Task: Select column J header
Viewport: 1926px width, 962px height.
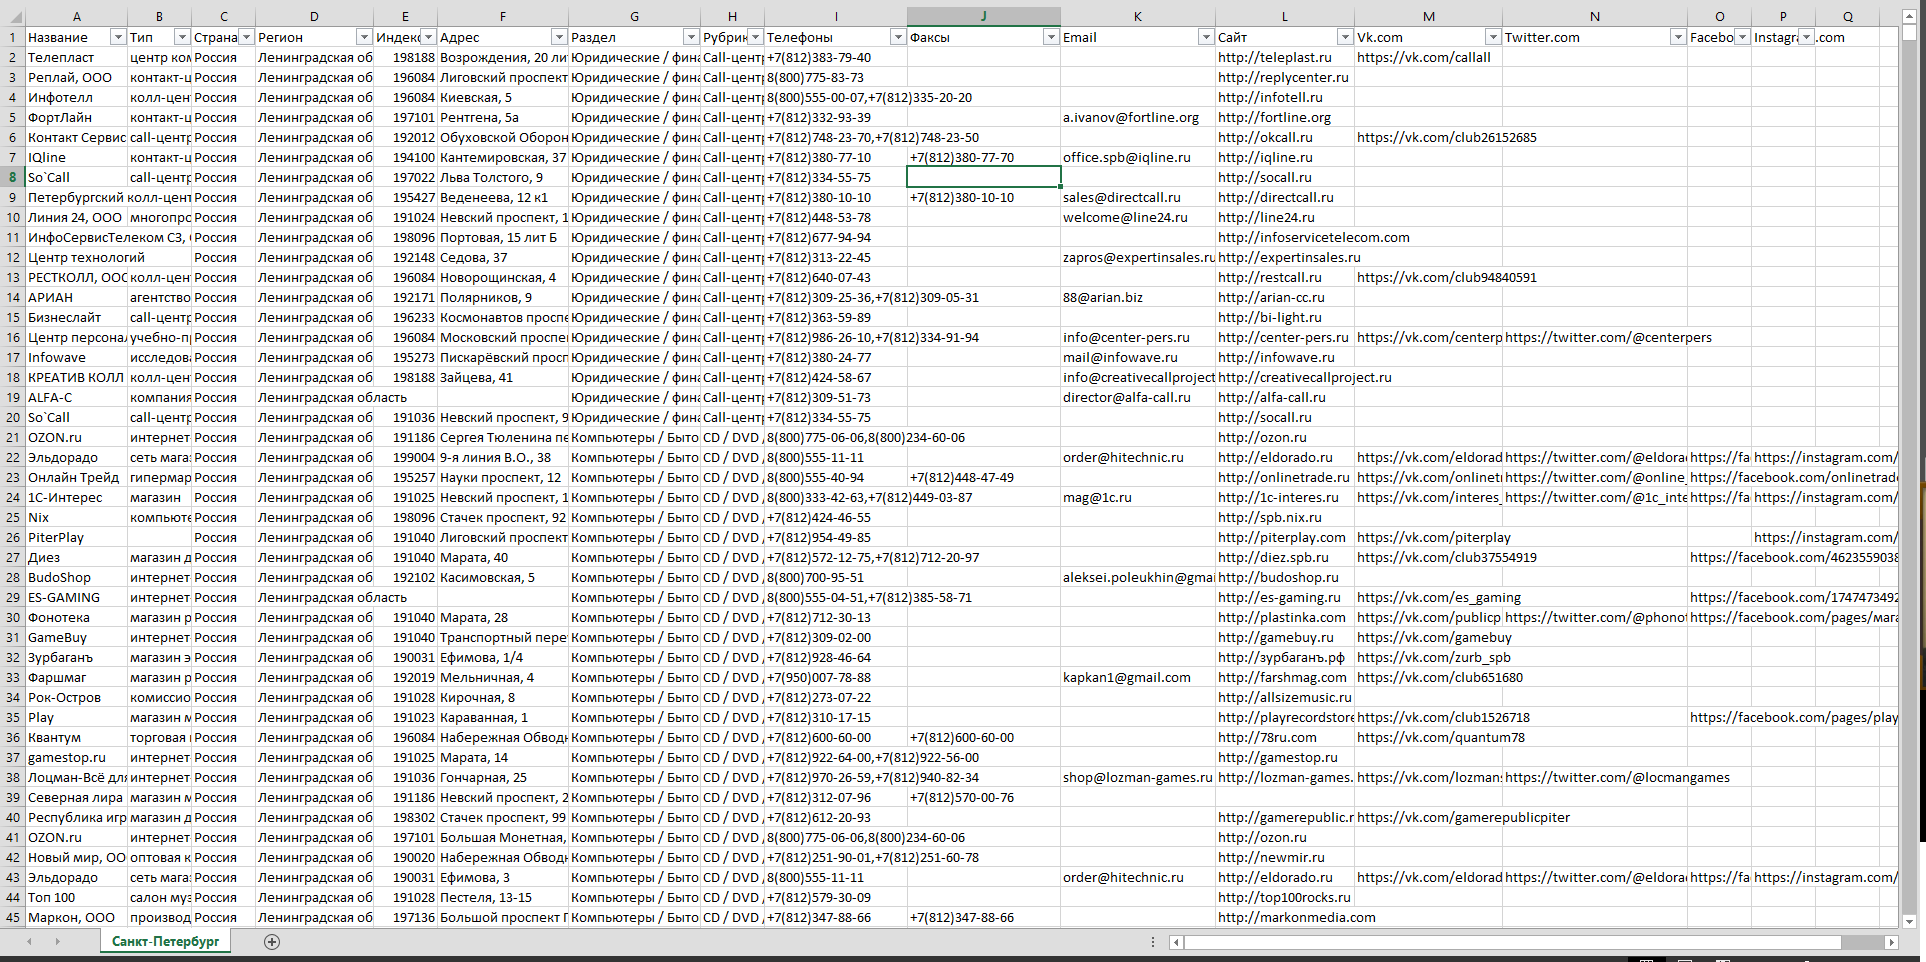Action: (984, 17)
